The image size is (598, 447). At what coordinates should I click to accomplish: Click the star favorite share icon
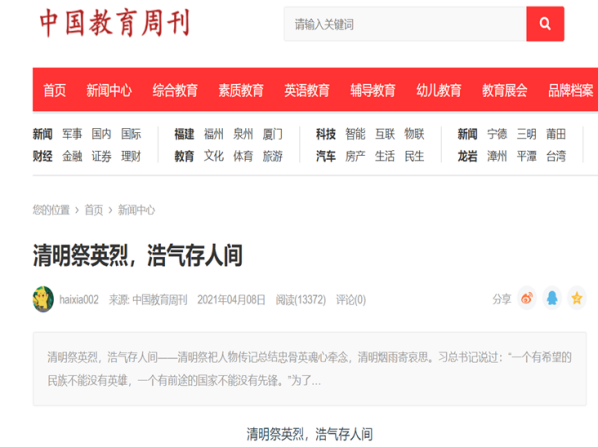pos(577,298)
